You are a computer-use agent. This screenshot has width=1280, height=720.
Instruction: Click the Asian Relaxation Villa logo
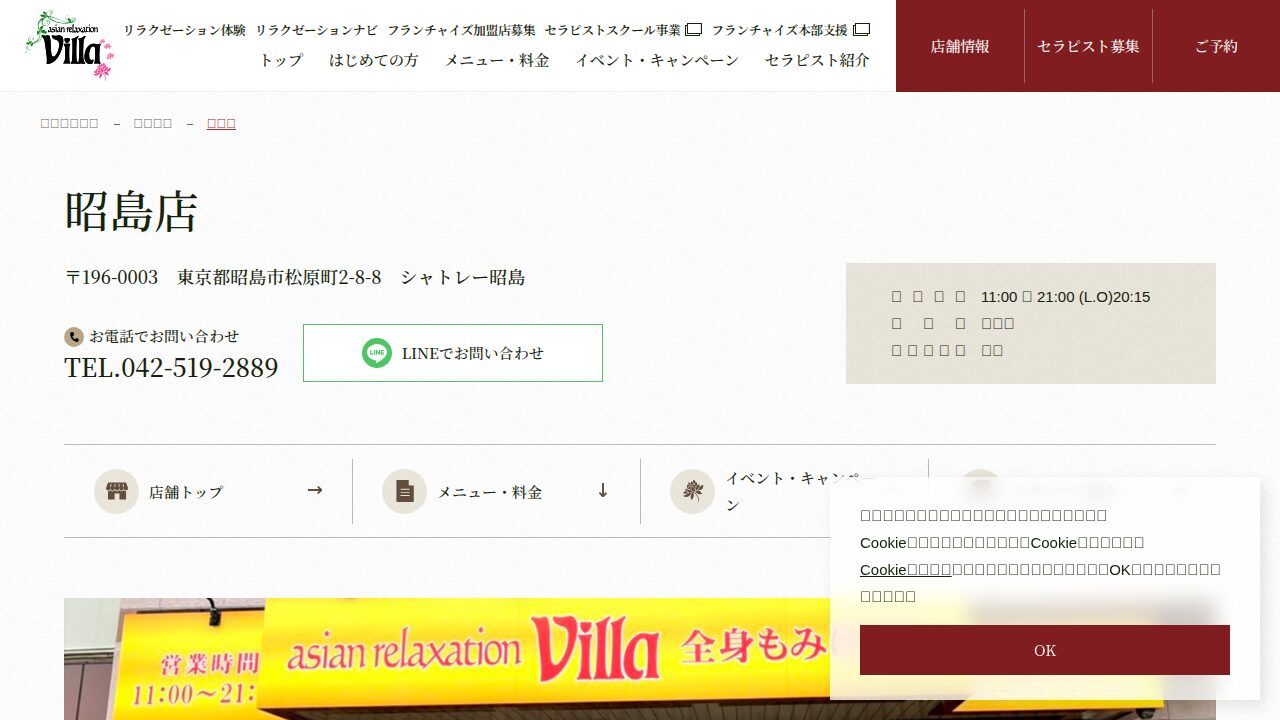(x=69, y=45)
